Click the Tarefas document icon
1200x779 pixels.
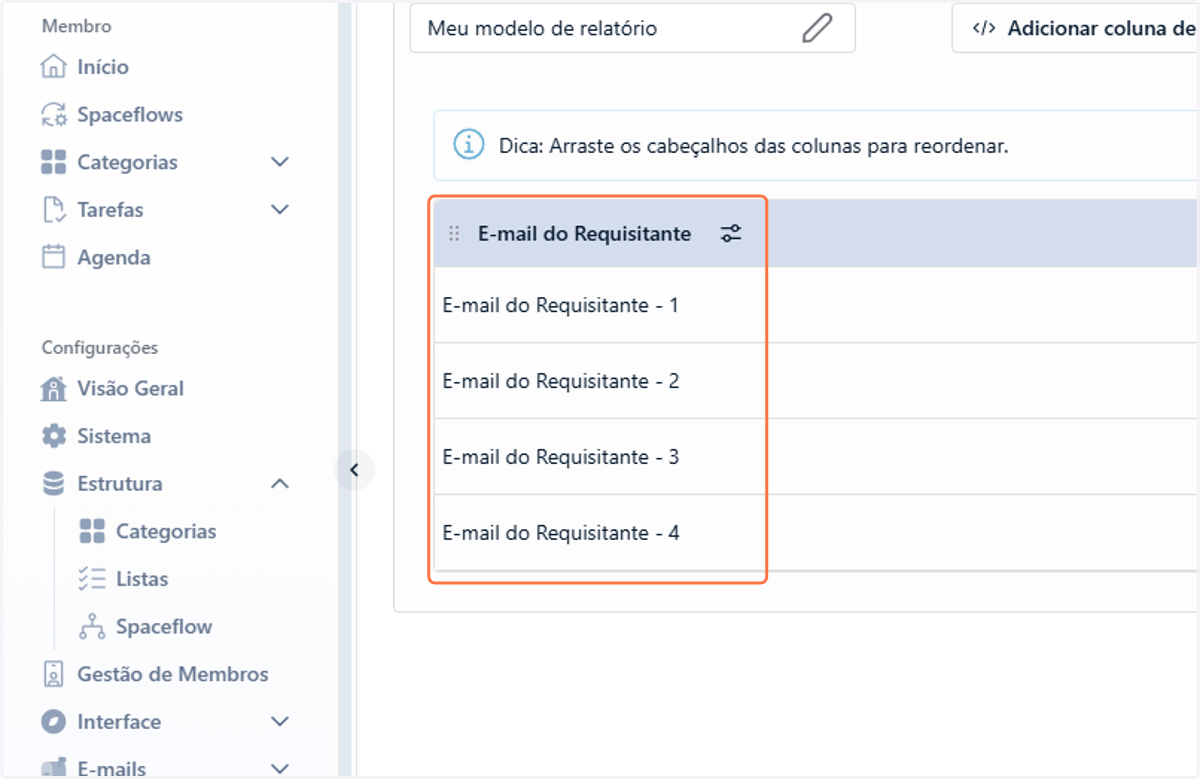point(53,210)
